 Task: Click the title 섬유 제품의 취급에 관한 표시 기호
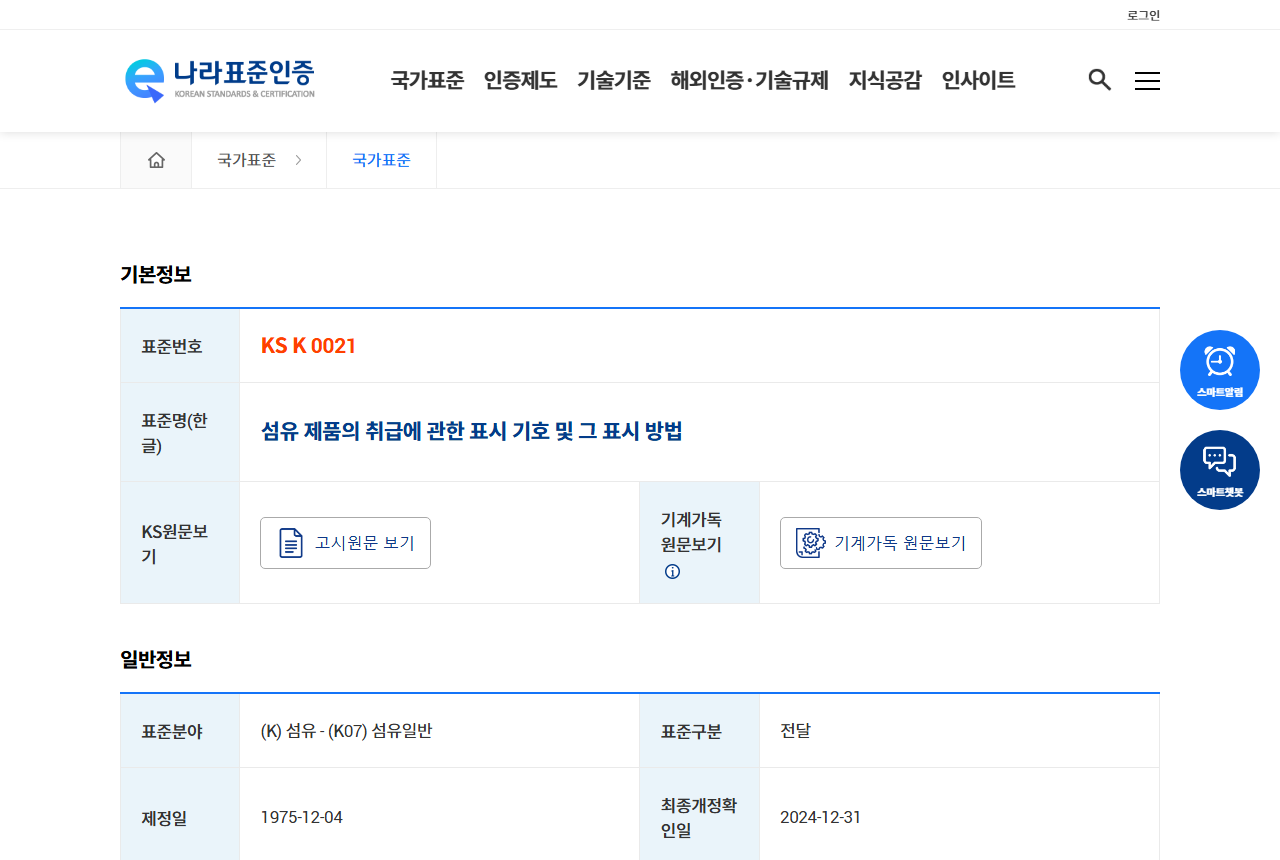pyautogui.click(x=471, y=432)
